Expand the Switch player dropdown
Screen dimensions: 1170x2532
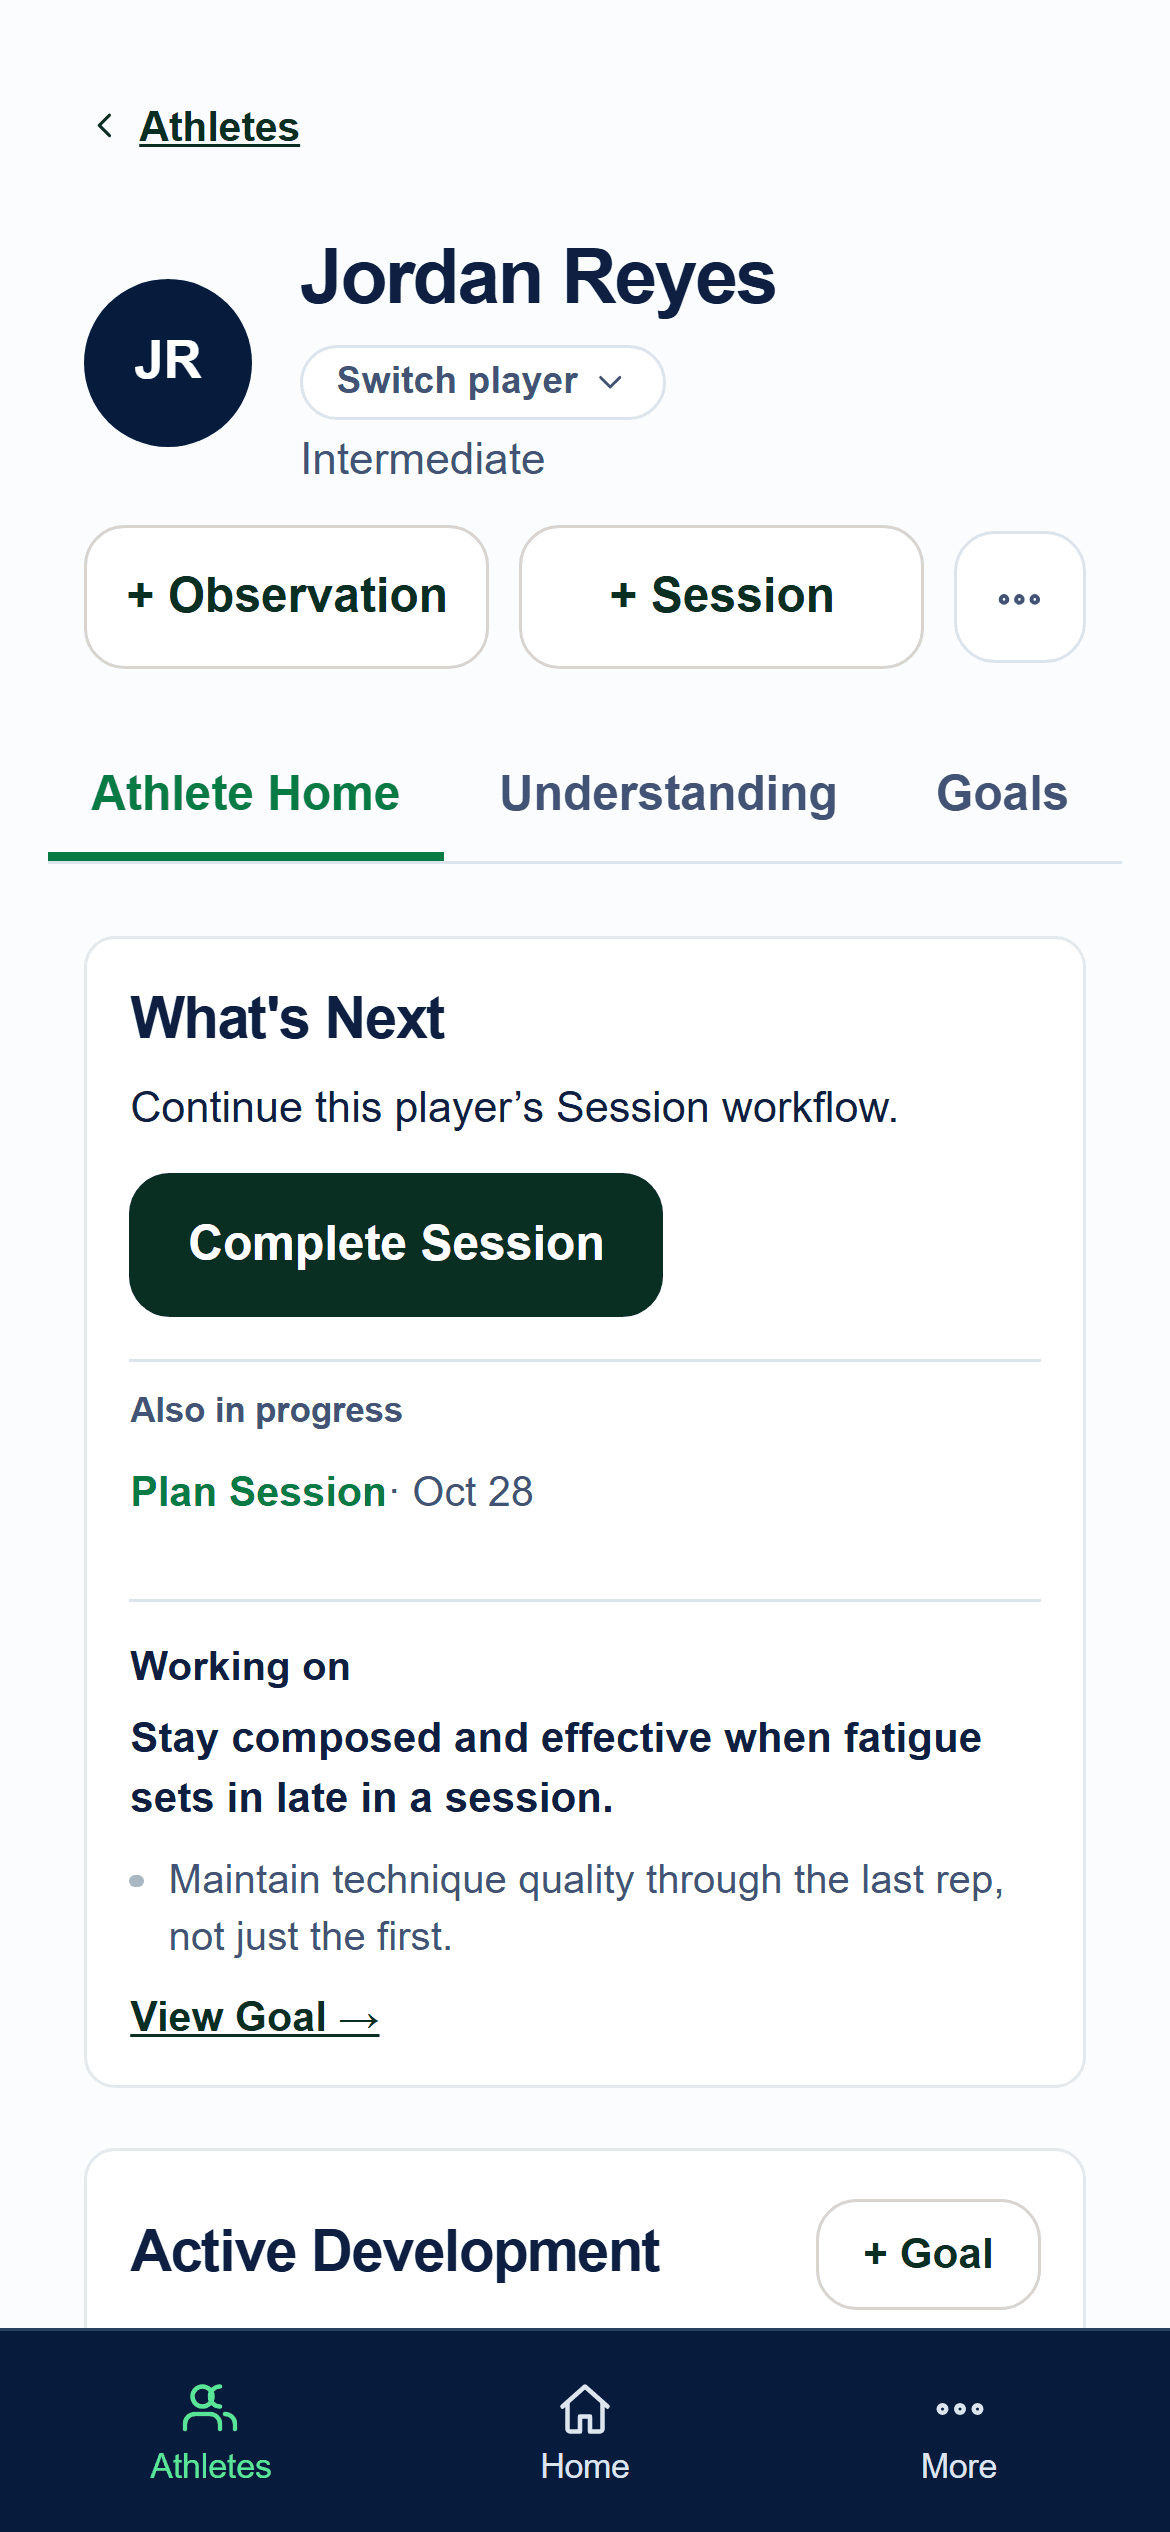click(482, 382)
